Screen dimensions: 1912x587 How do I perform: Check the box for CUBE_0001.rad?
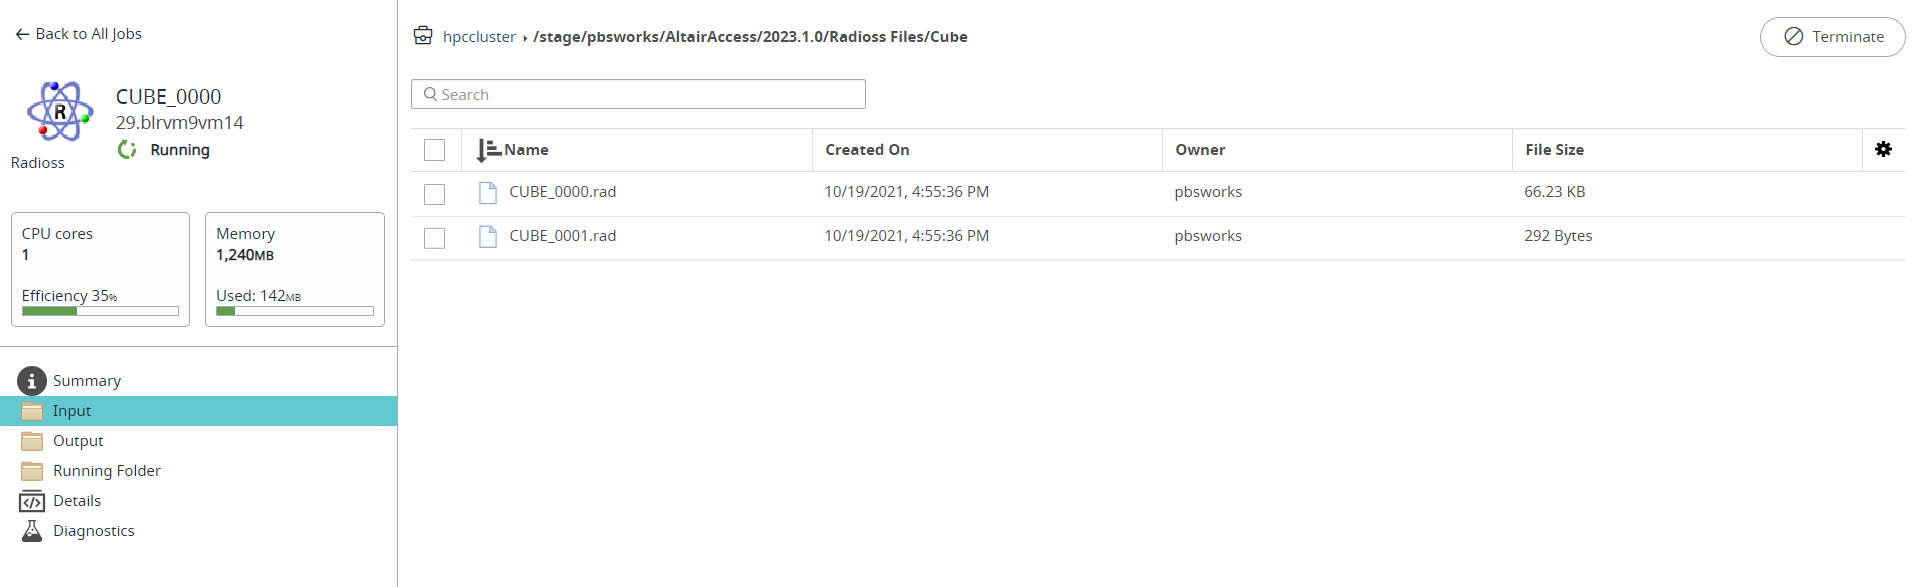click(x=434, y=238)
